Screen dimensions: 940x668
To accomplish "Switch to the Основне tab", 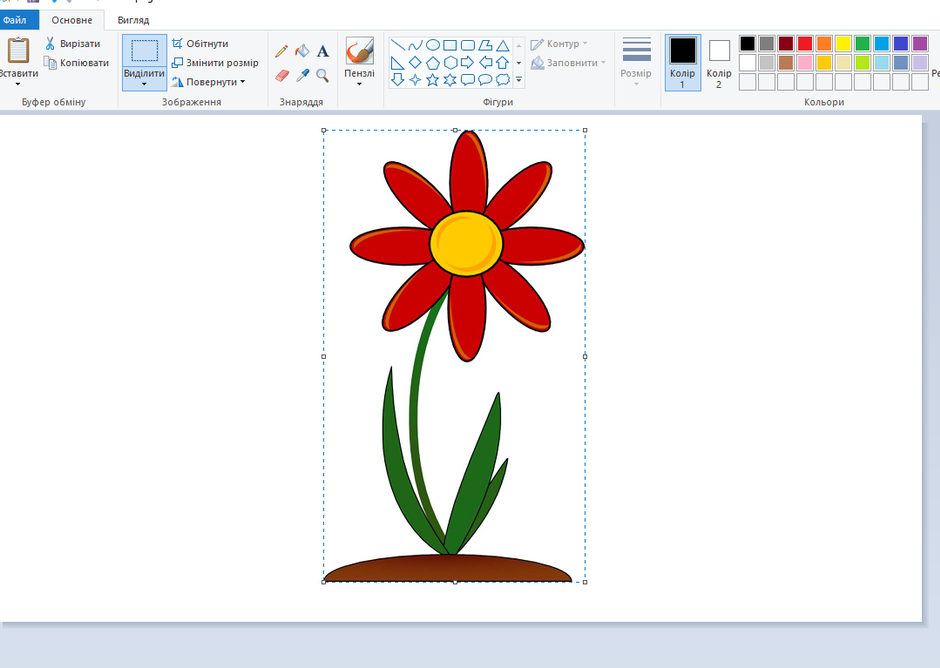I will 72,20.
